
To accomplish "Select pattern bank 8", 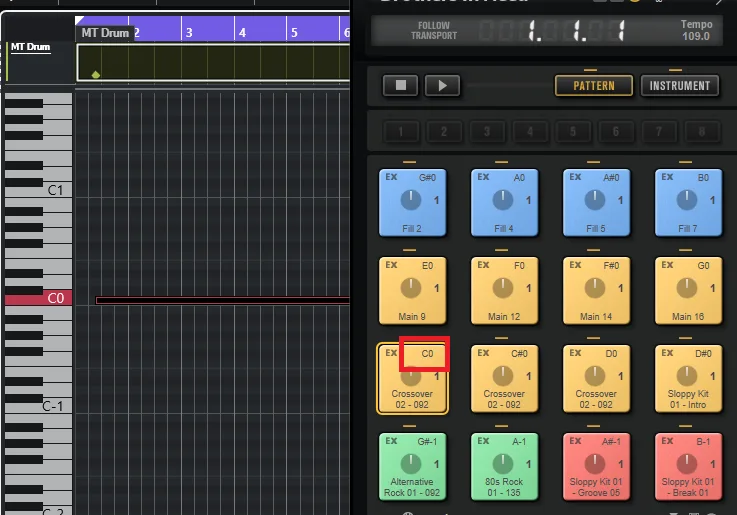I will pos(702,132).
